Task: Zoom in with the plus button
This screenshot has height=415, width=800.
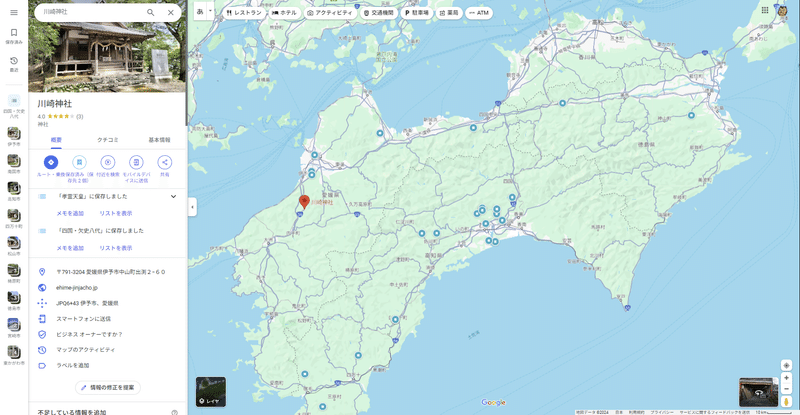Action: coord(786,378)
